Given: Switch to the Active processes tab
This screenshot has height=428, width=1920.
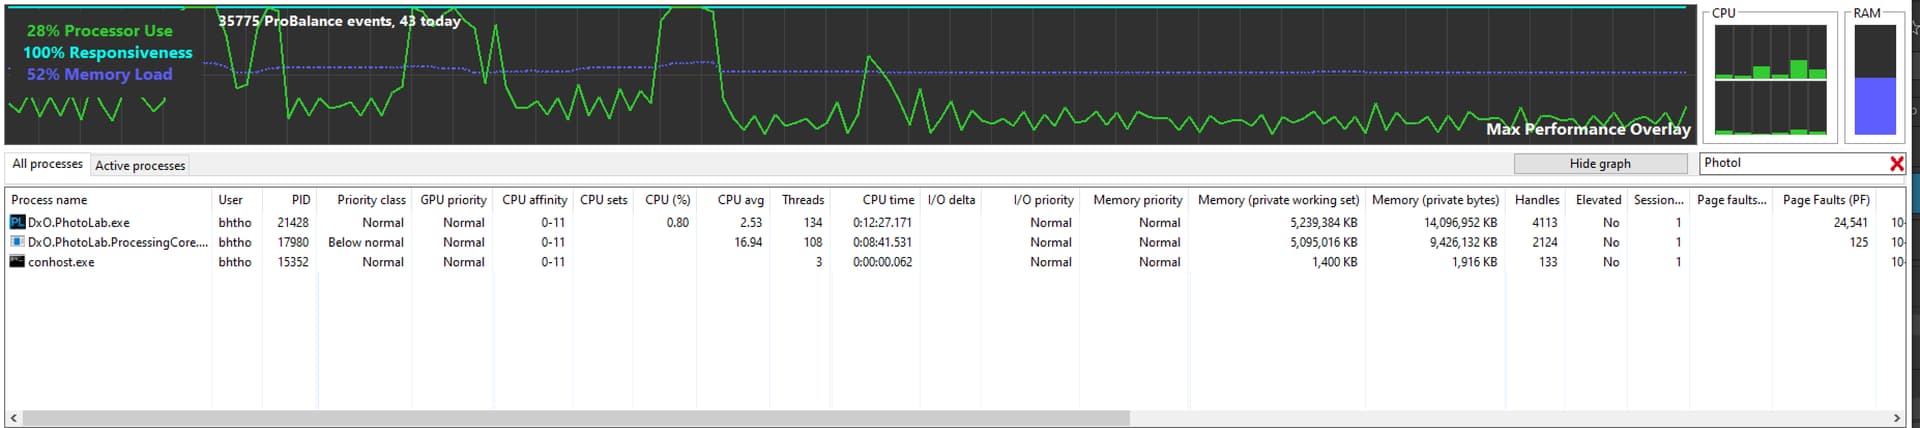Looking at the screenshot, I should 140,166.
